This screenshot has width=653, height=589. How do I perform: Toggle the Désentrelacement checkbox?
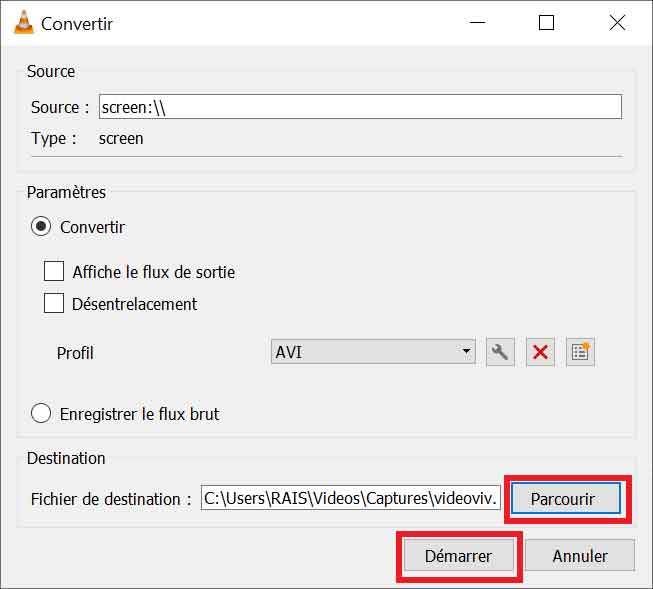pos(54,304)
